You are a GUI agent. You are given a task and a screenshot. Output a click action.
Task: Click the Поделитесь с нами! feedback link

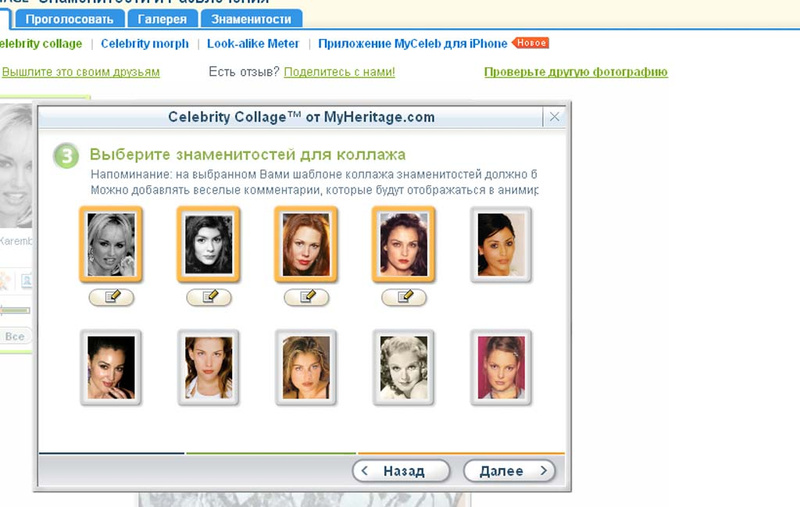[x=339, y=72]
